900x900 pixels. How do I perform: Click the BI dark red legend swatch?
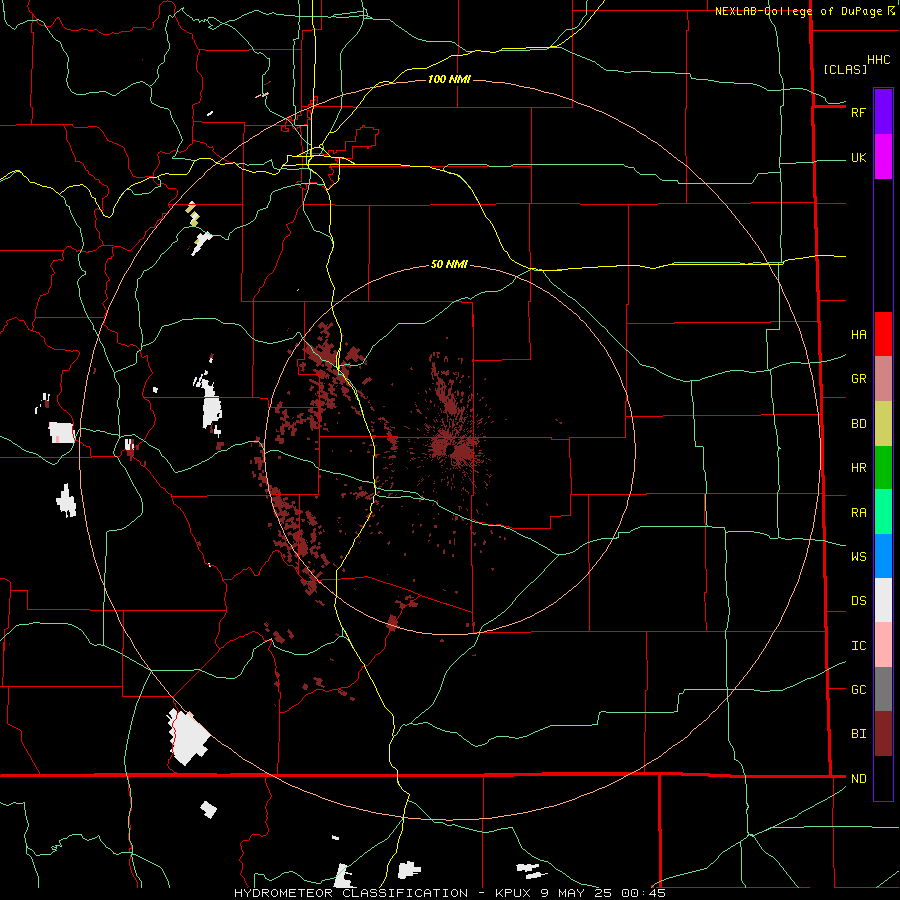point(883,734)
